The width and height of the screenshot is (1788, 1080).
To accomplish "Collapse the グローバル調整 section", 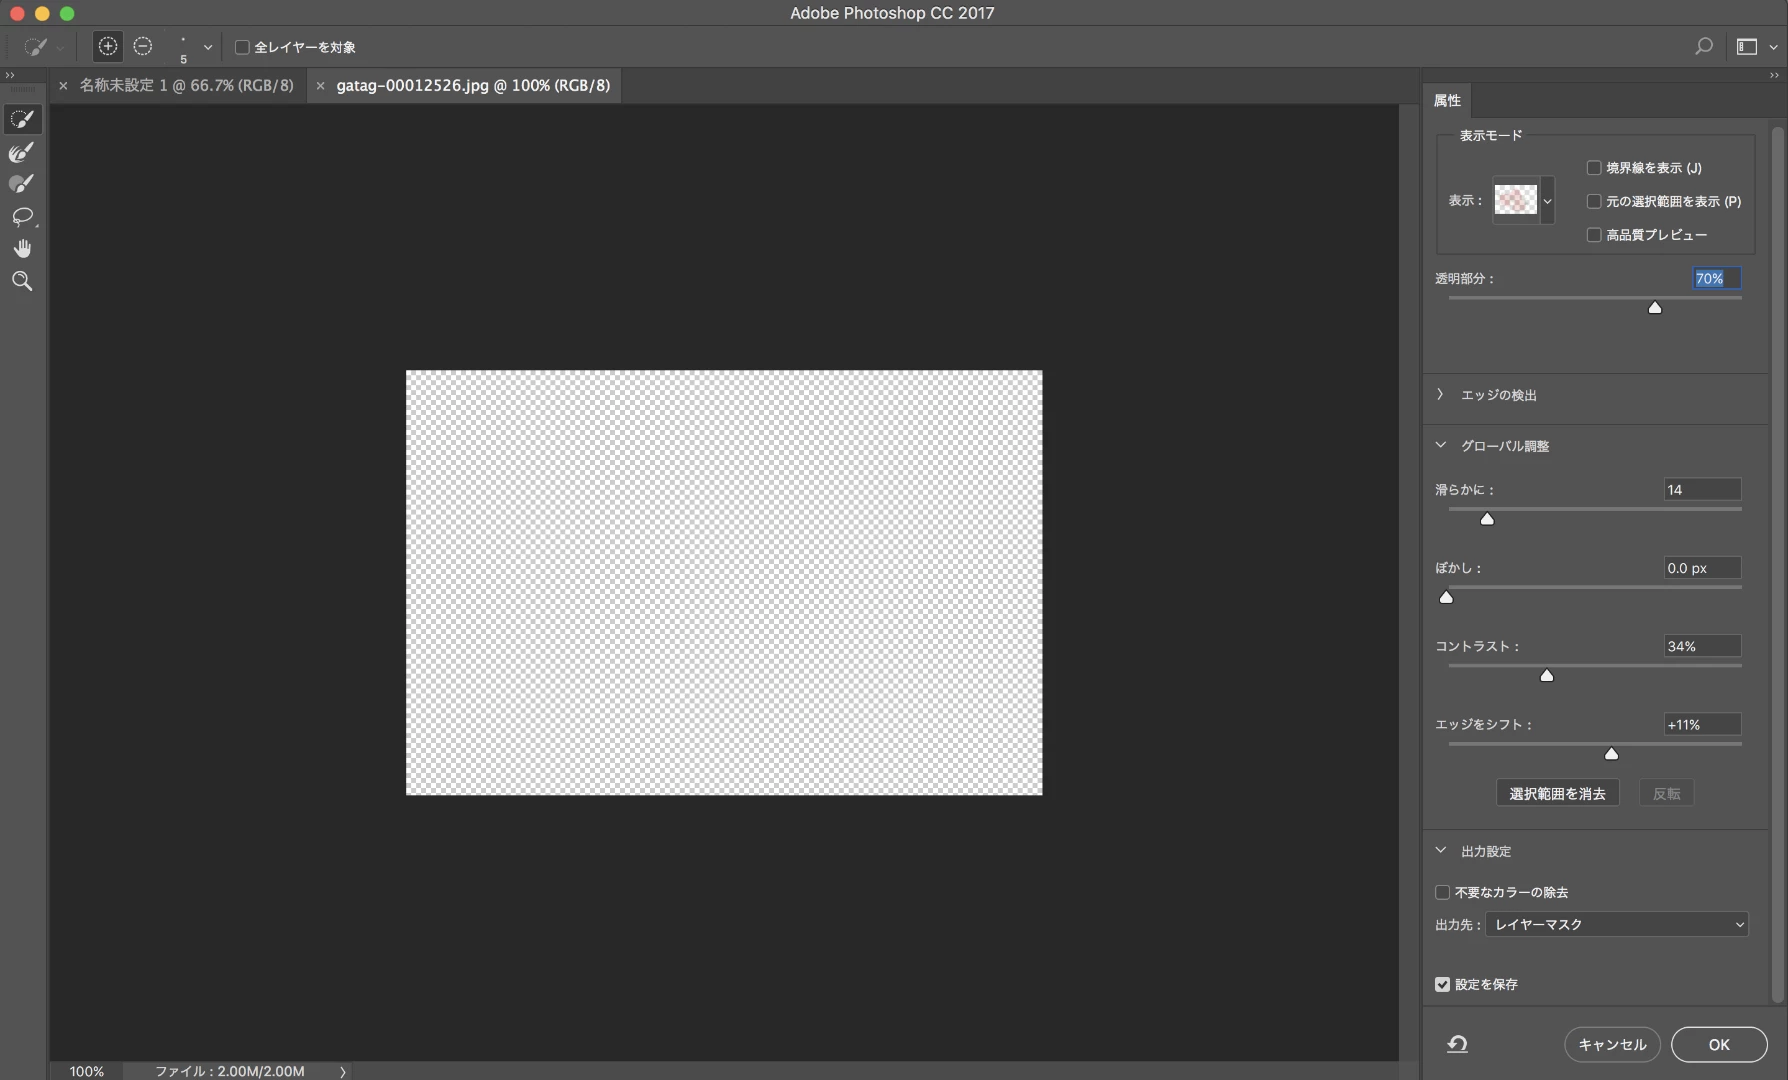I will [1440, 445].
